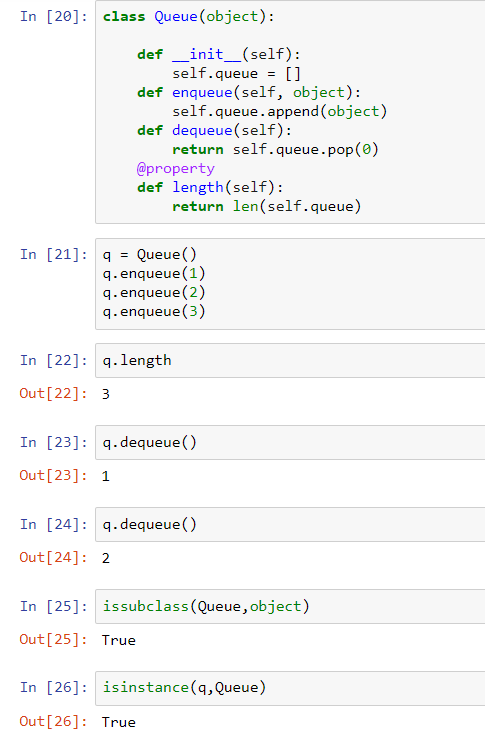Focus the In [24] q.dequeue() cell
Screen dimensions: 485x741
tap(290, 525)
